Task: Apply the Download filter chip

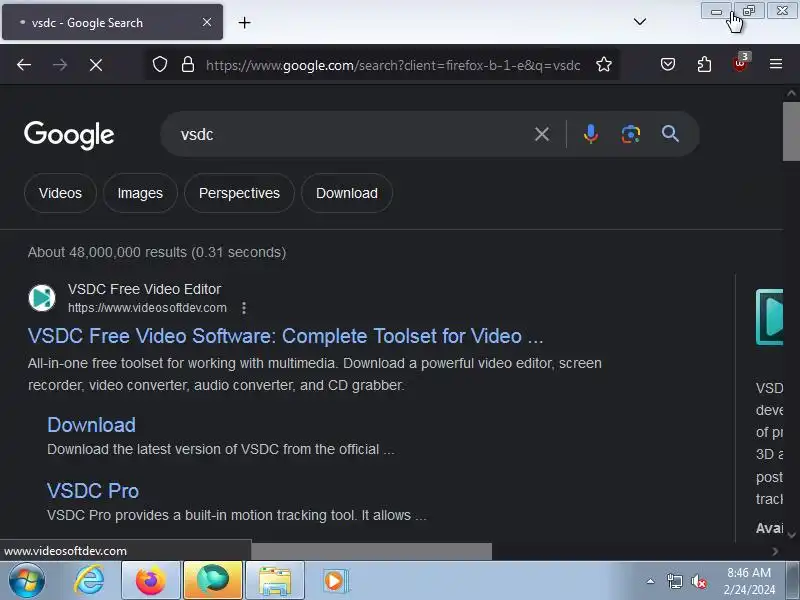Action: [347, 193]
